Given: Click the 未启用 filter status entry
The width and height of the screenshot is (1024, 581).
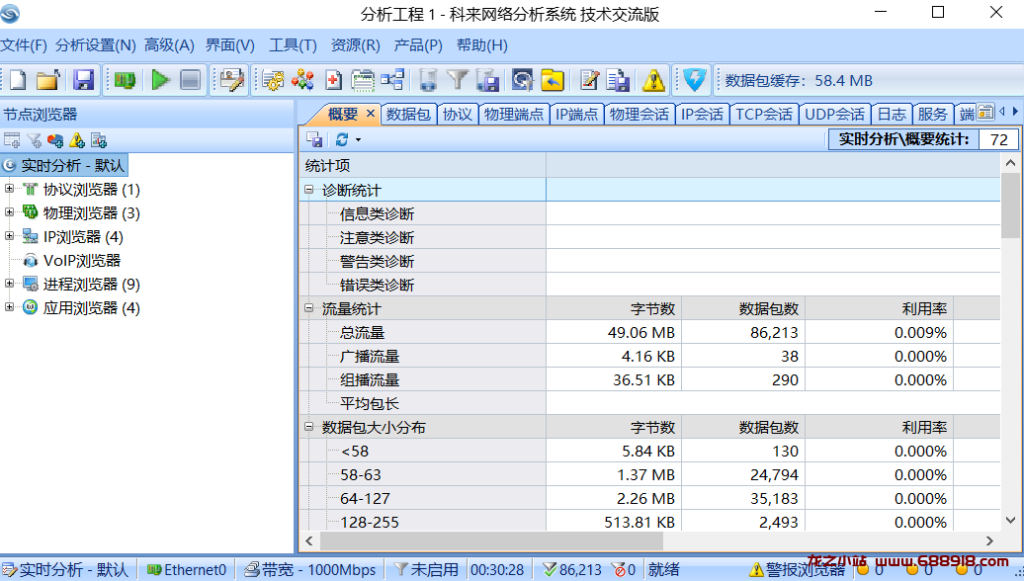Looking at the screenshot, I should [x=427, y=570].
